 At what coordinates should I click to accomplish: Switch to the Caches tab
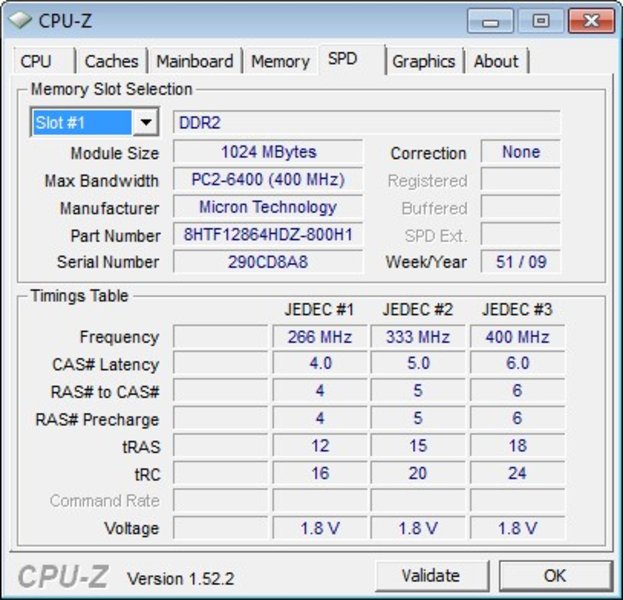tap(111, 61)
